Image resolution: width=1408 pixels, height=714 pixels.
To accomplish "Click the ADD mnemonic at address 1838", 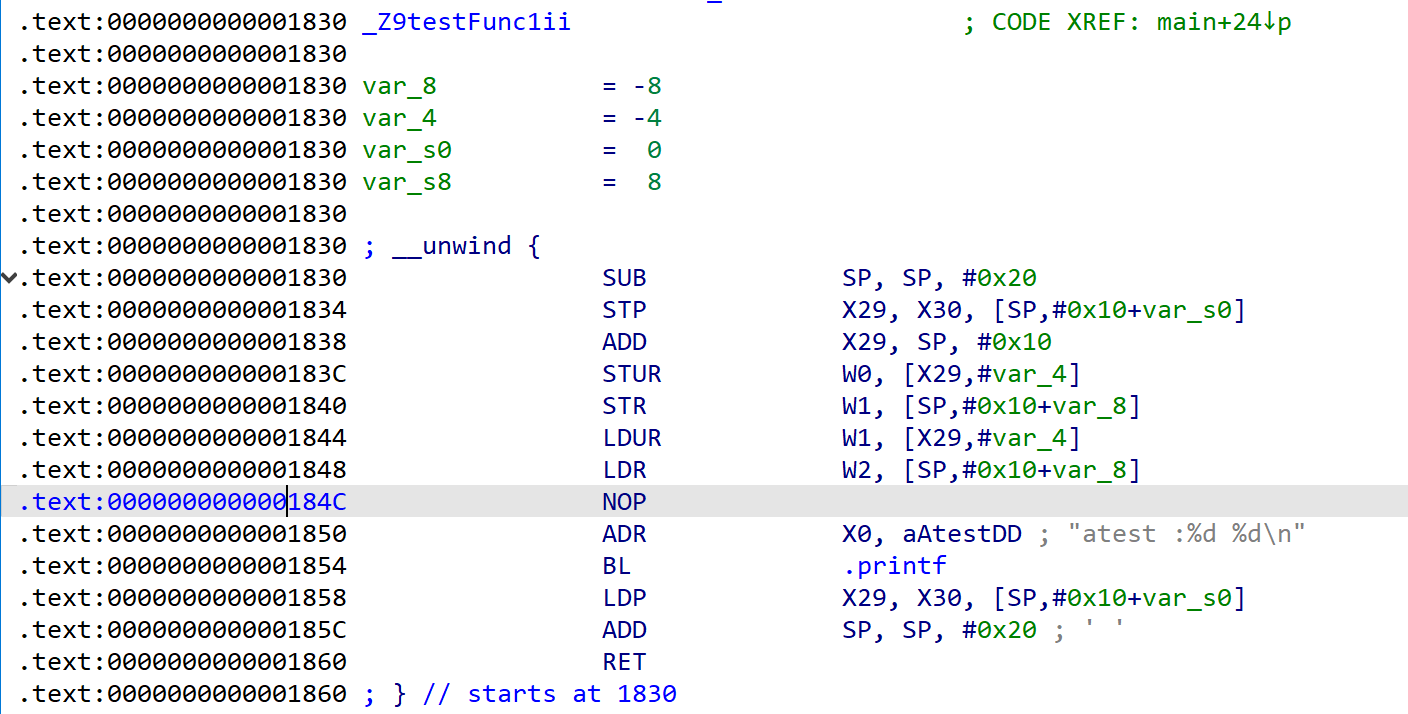I will tap(625, 342).
